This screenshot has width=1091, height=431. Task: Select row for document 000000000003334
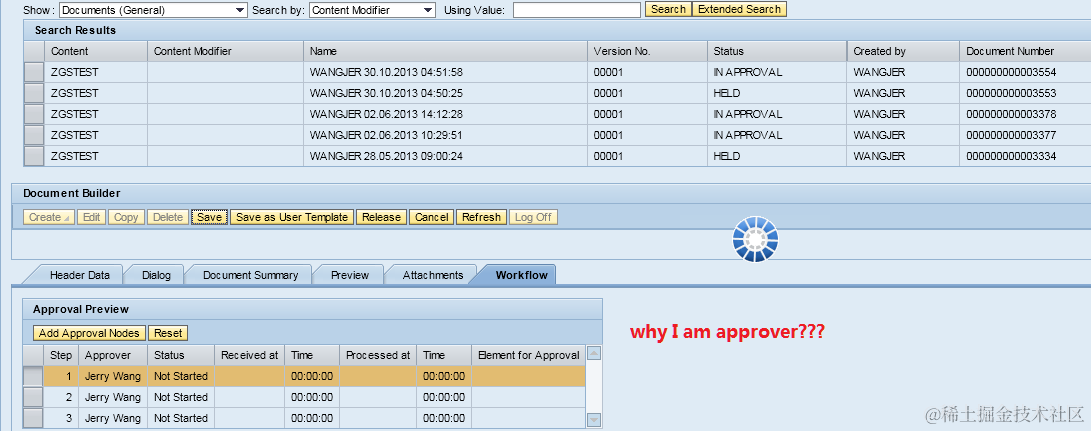point(34,156)
